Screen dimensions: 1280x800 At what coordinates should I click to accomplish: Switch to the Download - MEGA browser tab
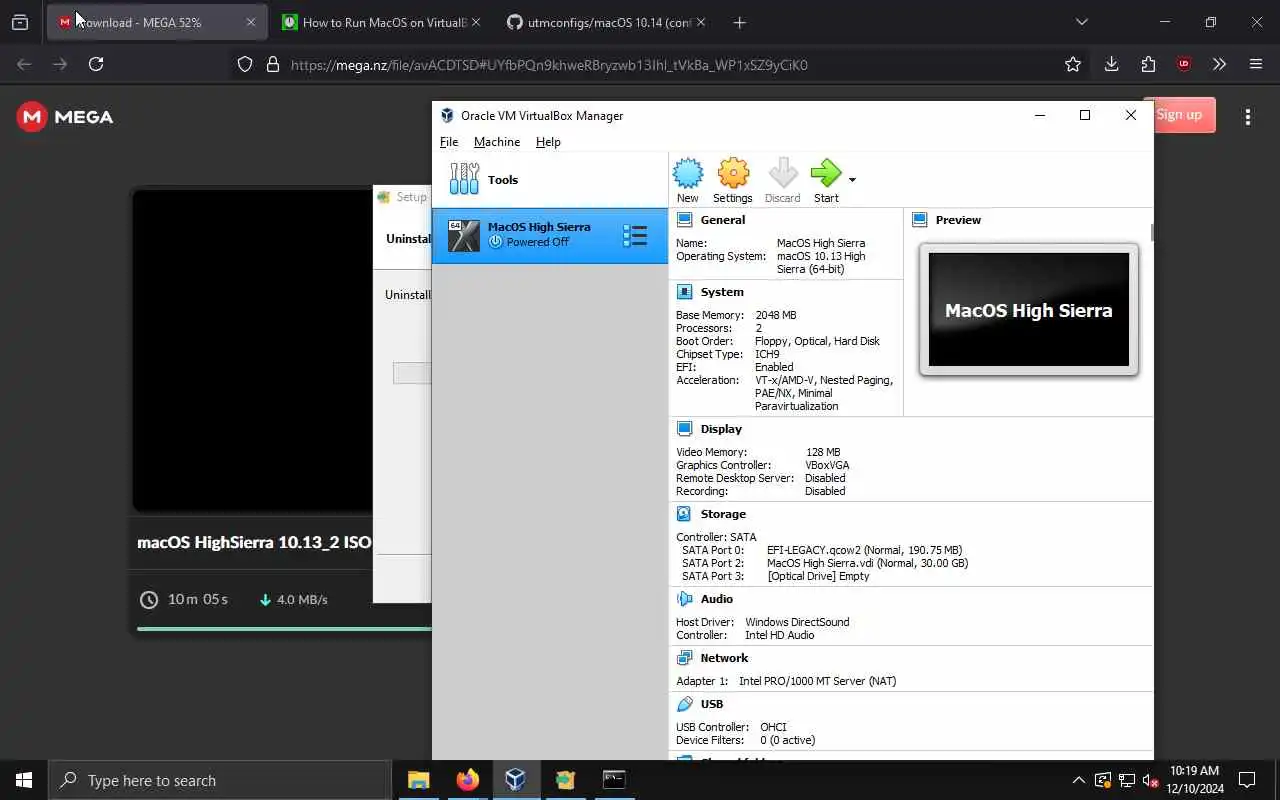(x=157, y=22)
